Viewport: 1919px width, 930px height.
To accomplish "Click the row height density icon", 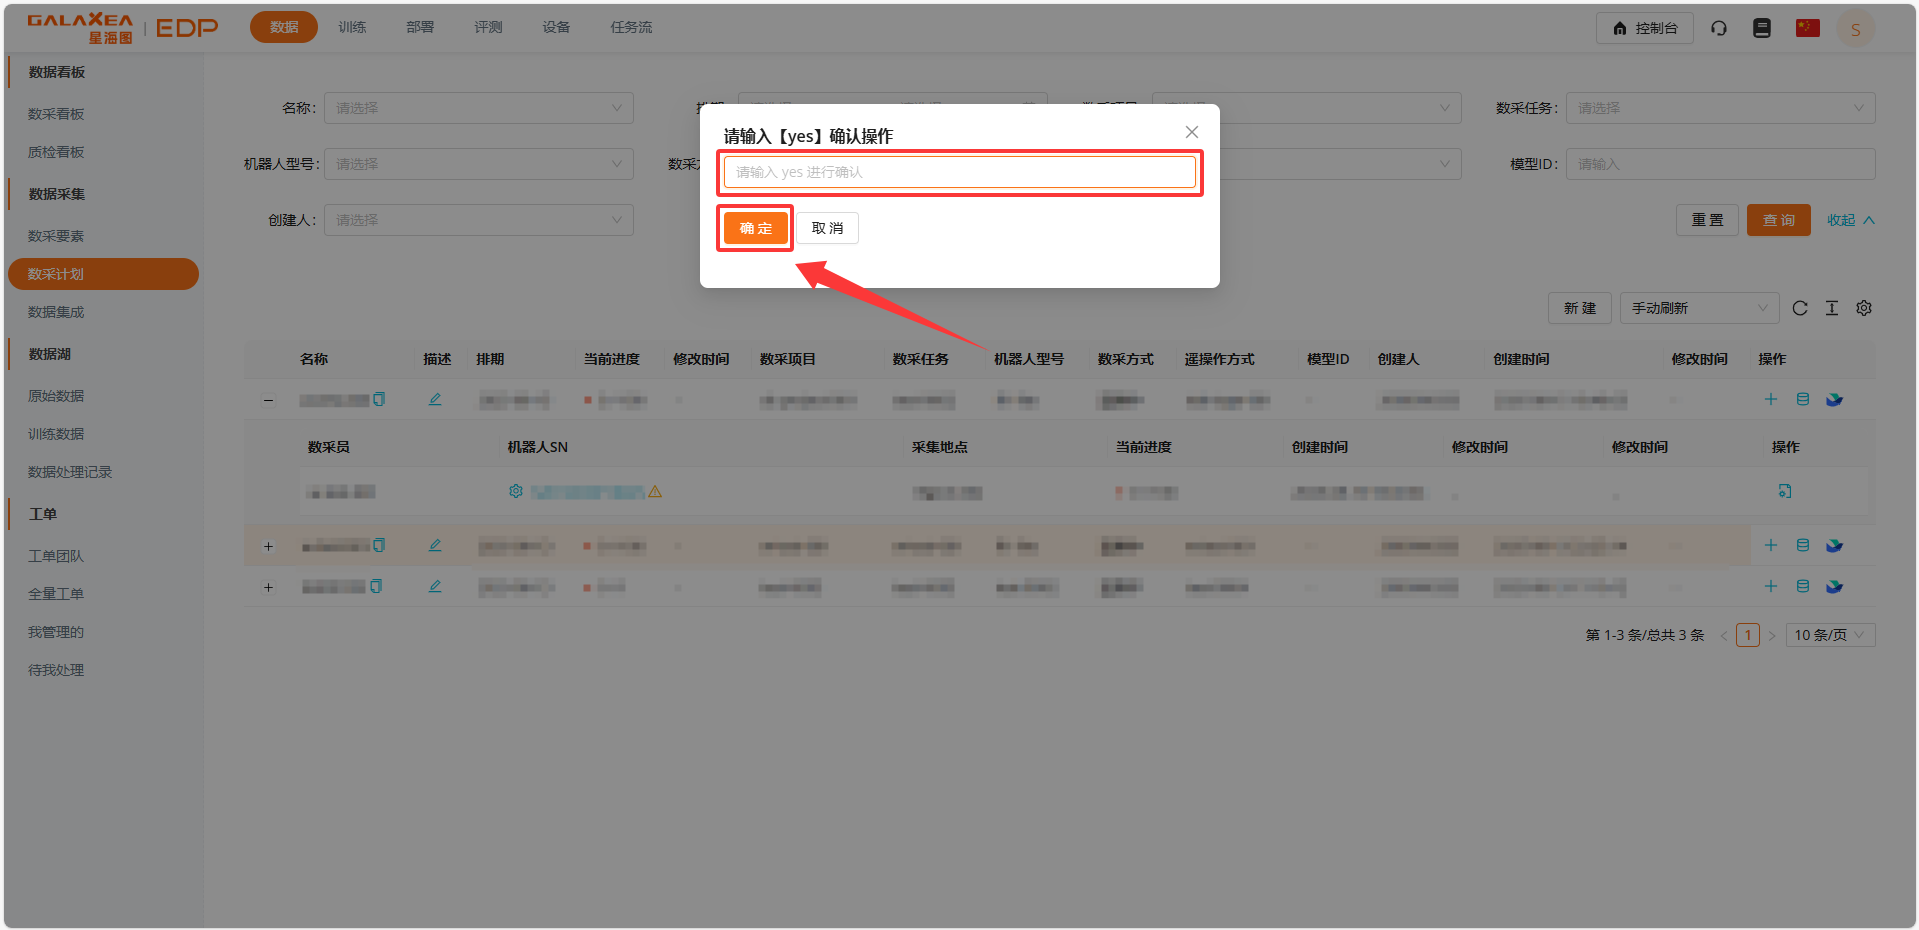I will pos(1832,308).
